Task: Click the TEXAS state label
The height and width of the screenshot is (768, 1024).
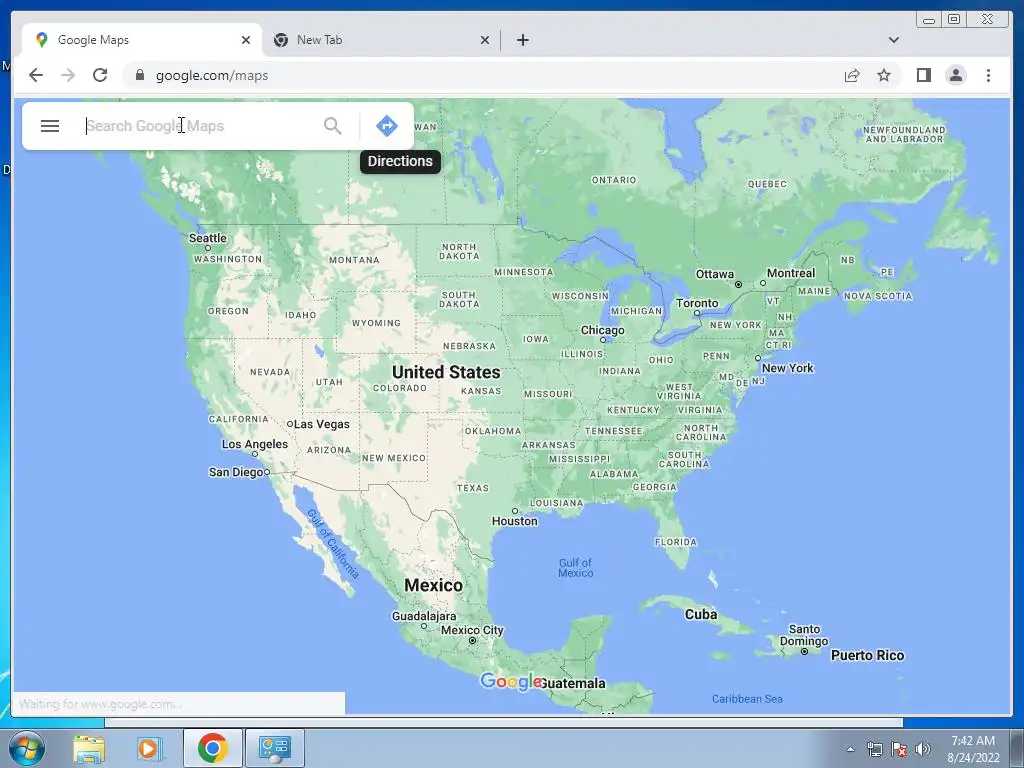Action: click(473, 488)
